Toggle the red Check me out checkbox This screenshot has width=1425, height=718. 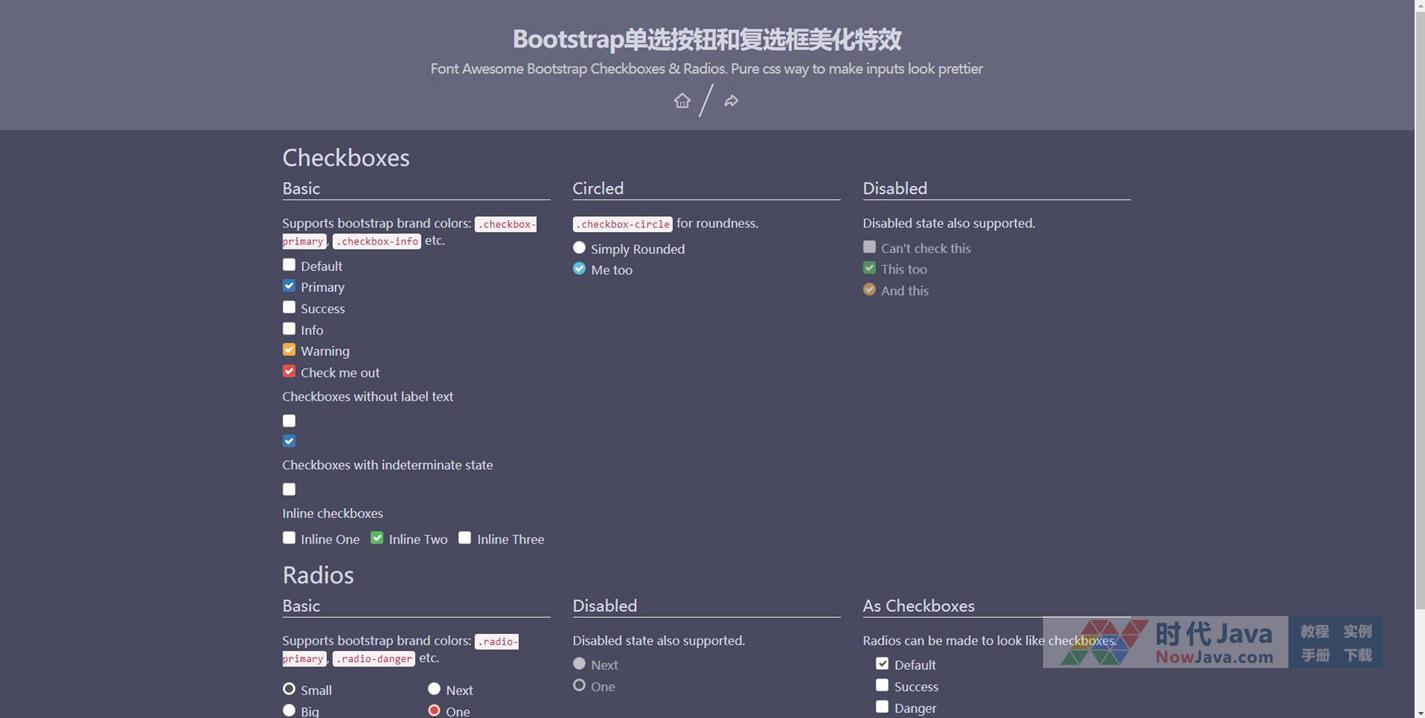[x=289, y=371]
